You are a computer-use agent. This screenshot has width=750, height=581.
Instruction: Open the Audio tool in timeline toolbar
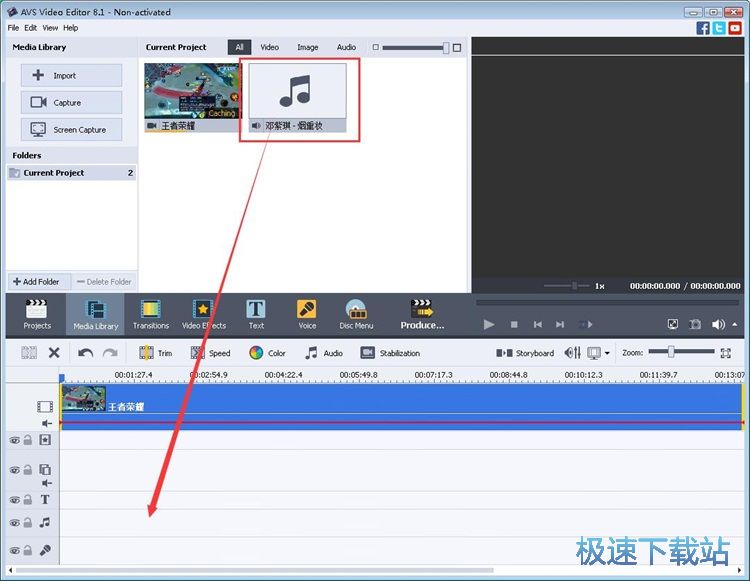324,353
